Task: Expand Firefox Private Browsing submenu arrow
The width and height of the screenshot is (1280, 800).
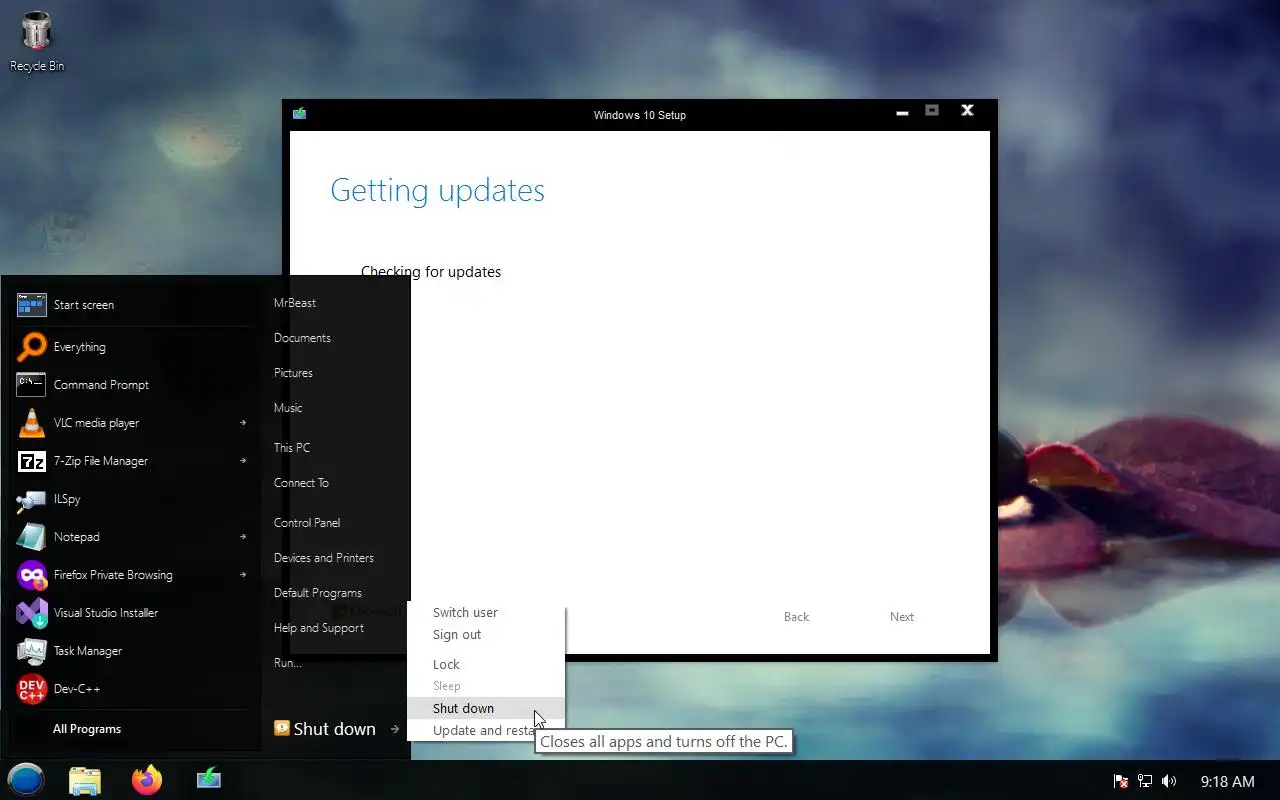Action: tap(243, 575)
